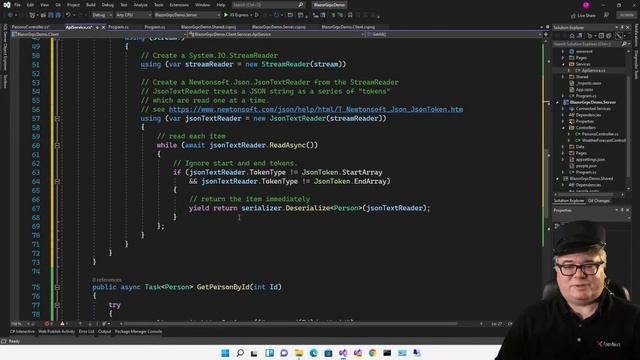Open the Extensions menu

point(179,5)
